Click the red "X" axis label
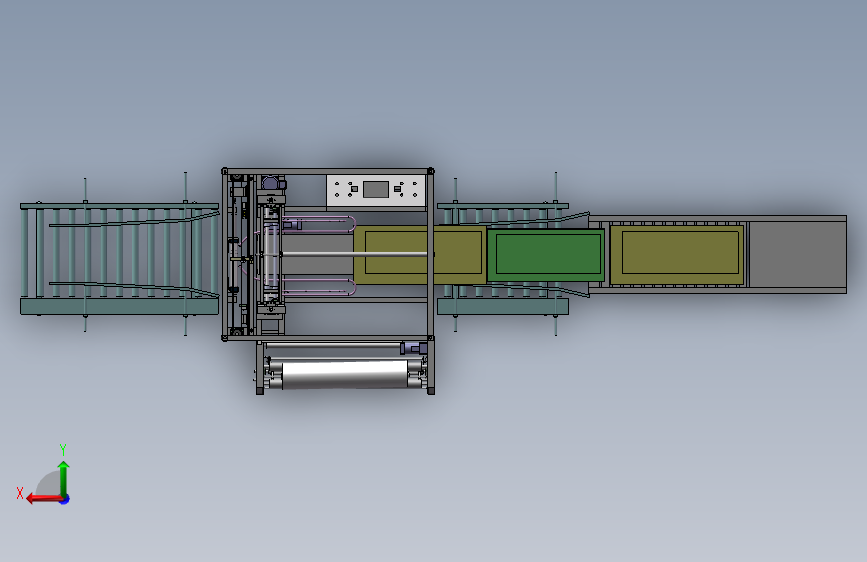 point(20,493)
